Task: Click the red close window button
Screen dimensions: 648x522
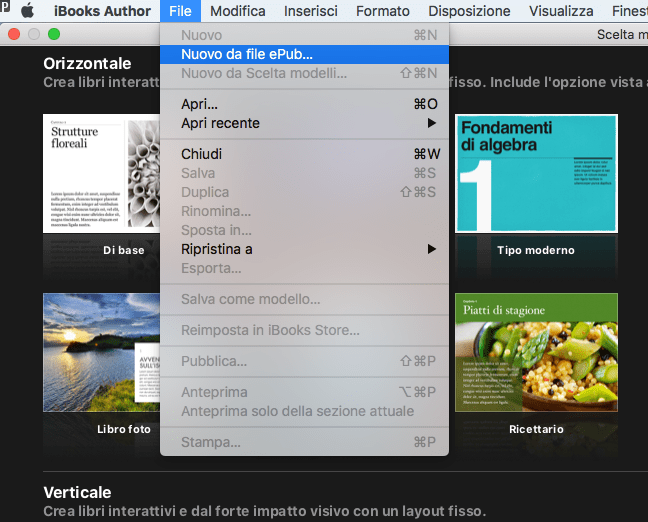Action: (x=14, y=34)
